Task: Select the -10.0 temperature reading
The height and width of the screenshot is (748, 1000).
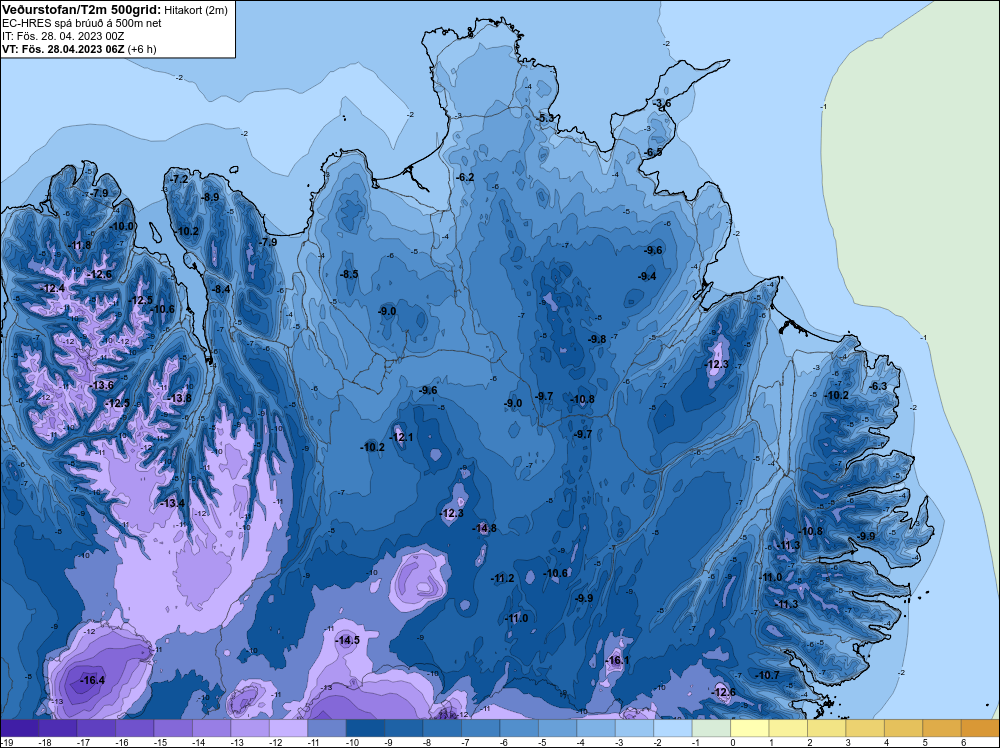Action: [x=122, y=226]
